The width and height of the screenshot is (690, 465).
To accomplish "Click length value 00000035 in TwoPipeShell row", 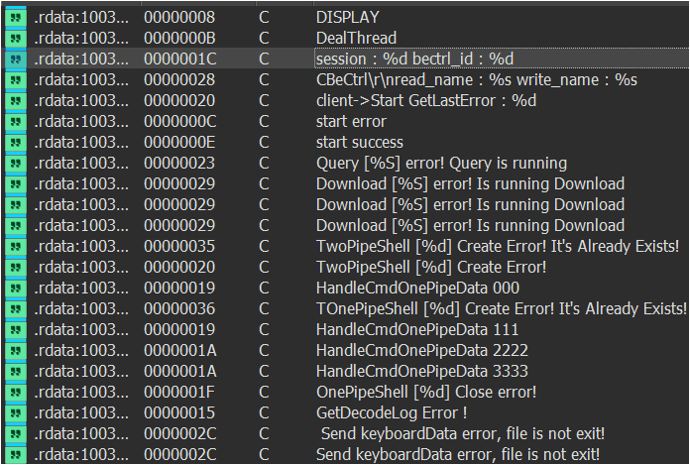I will [180, 246].
